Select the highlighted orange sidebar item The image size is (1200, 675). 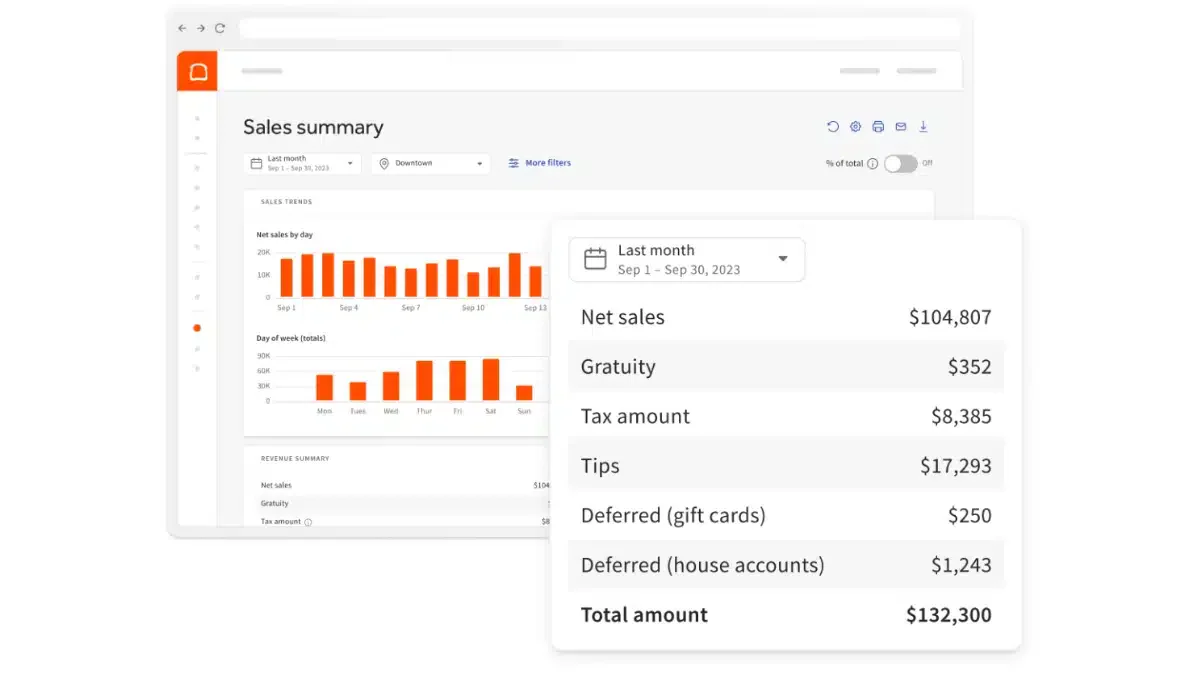[197, 328]
